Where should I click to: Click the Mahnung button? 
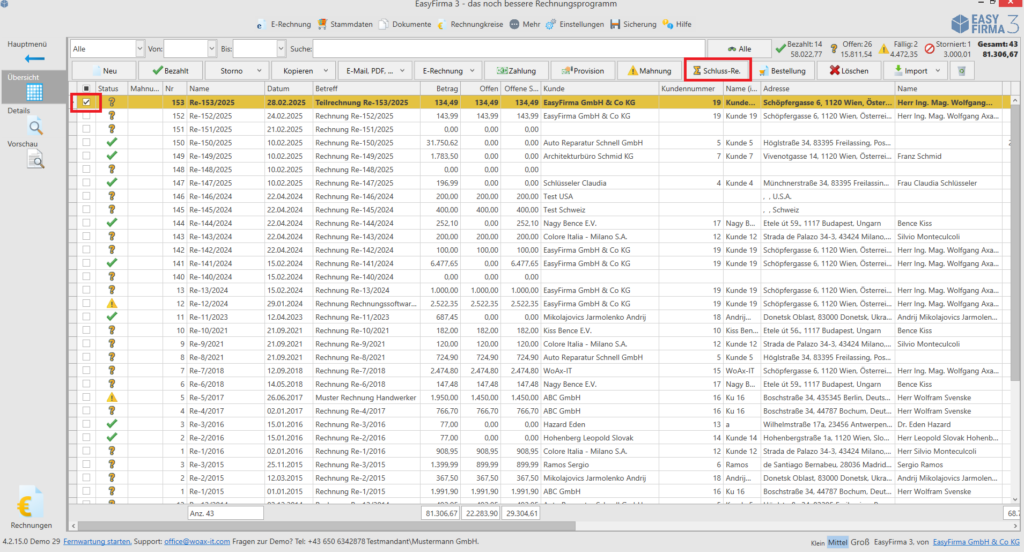649,71
